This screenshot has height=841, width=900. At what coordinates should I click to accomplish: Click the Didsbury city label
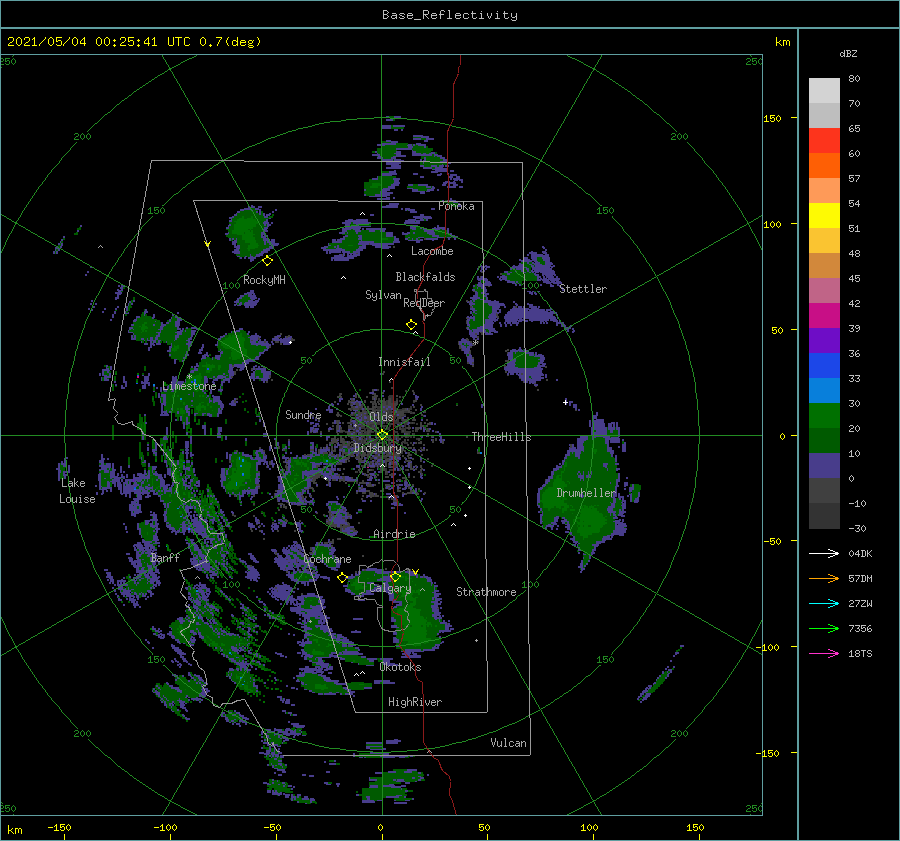[377, 448]
